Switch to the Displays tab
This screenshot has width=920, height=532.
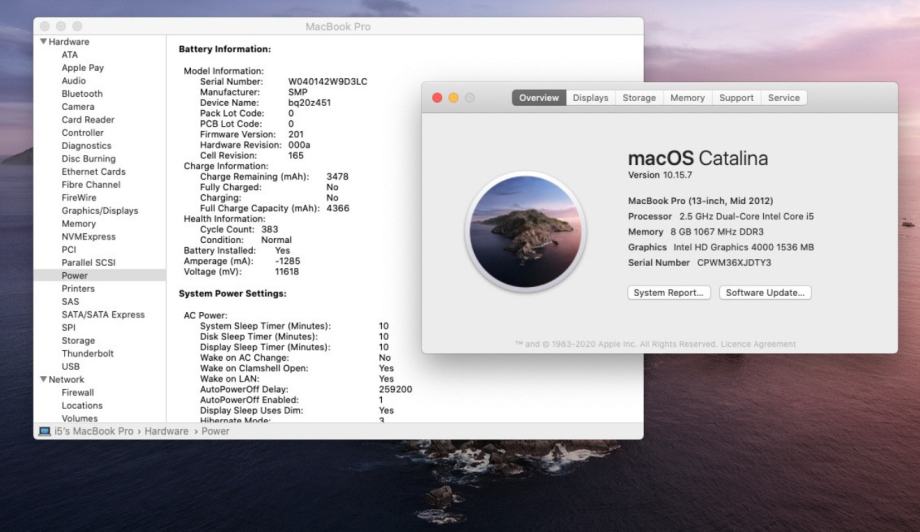tap(590, 98)
